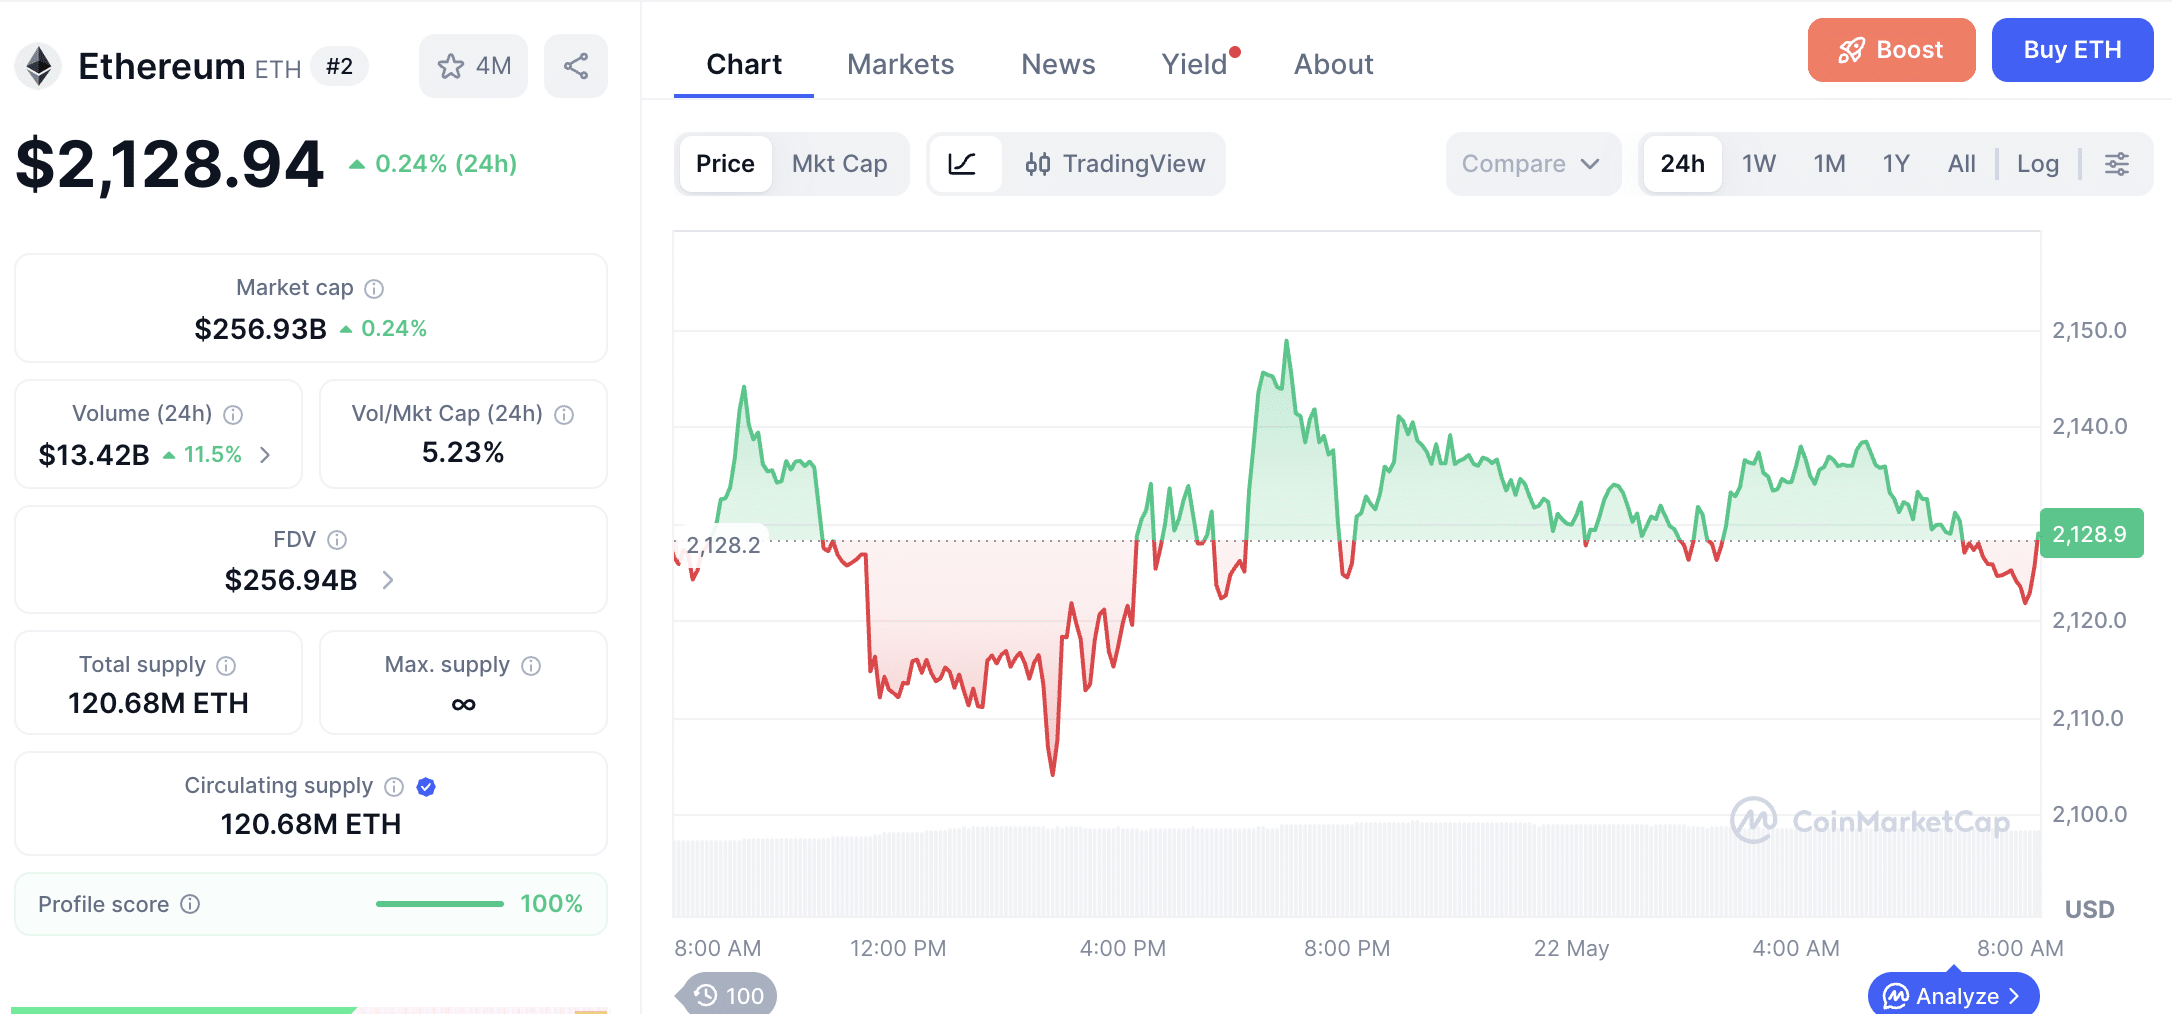Click the verified circulating supply badge

pos(426,787)
